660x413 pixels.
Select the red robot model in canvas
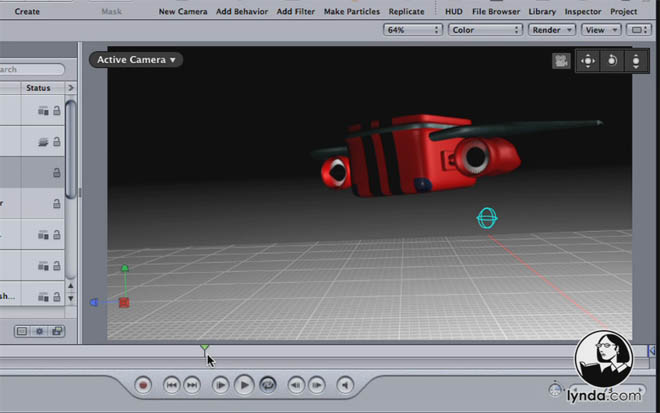421,156
